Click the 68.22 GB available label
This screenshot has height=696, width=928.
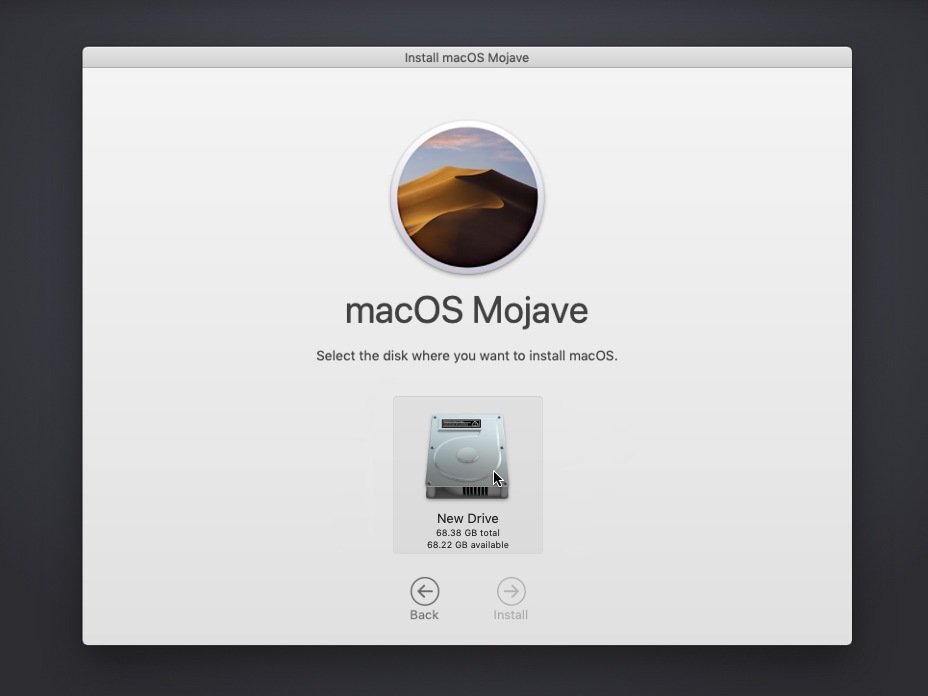click(x=467, y=545)
